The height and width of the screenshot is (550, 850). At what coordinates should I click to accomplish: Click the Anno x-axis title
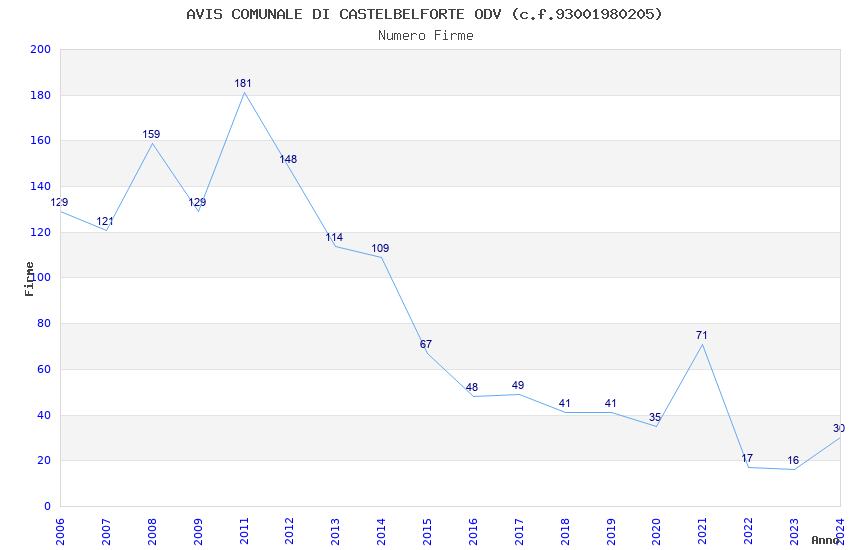click(x=825, y=540)
